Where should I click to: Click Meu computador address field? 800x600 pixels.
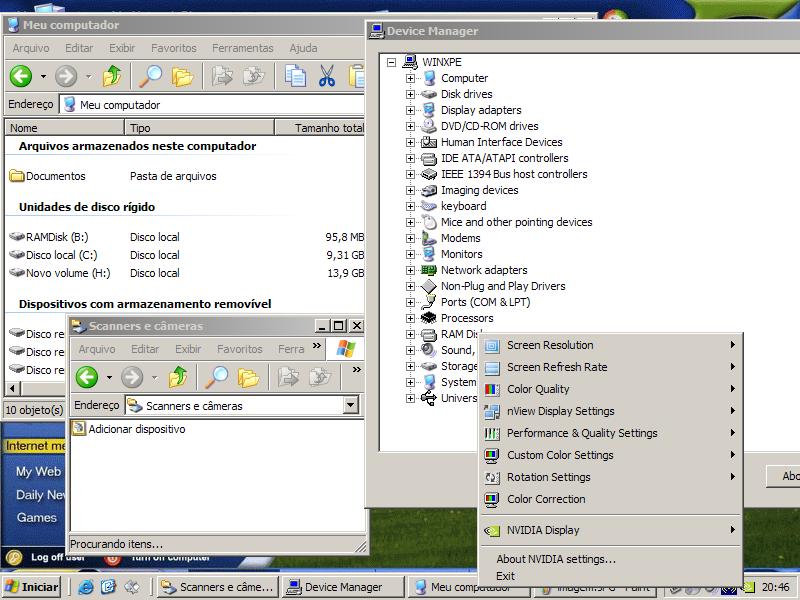coord(212,105)
